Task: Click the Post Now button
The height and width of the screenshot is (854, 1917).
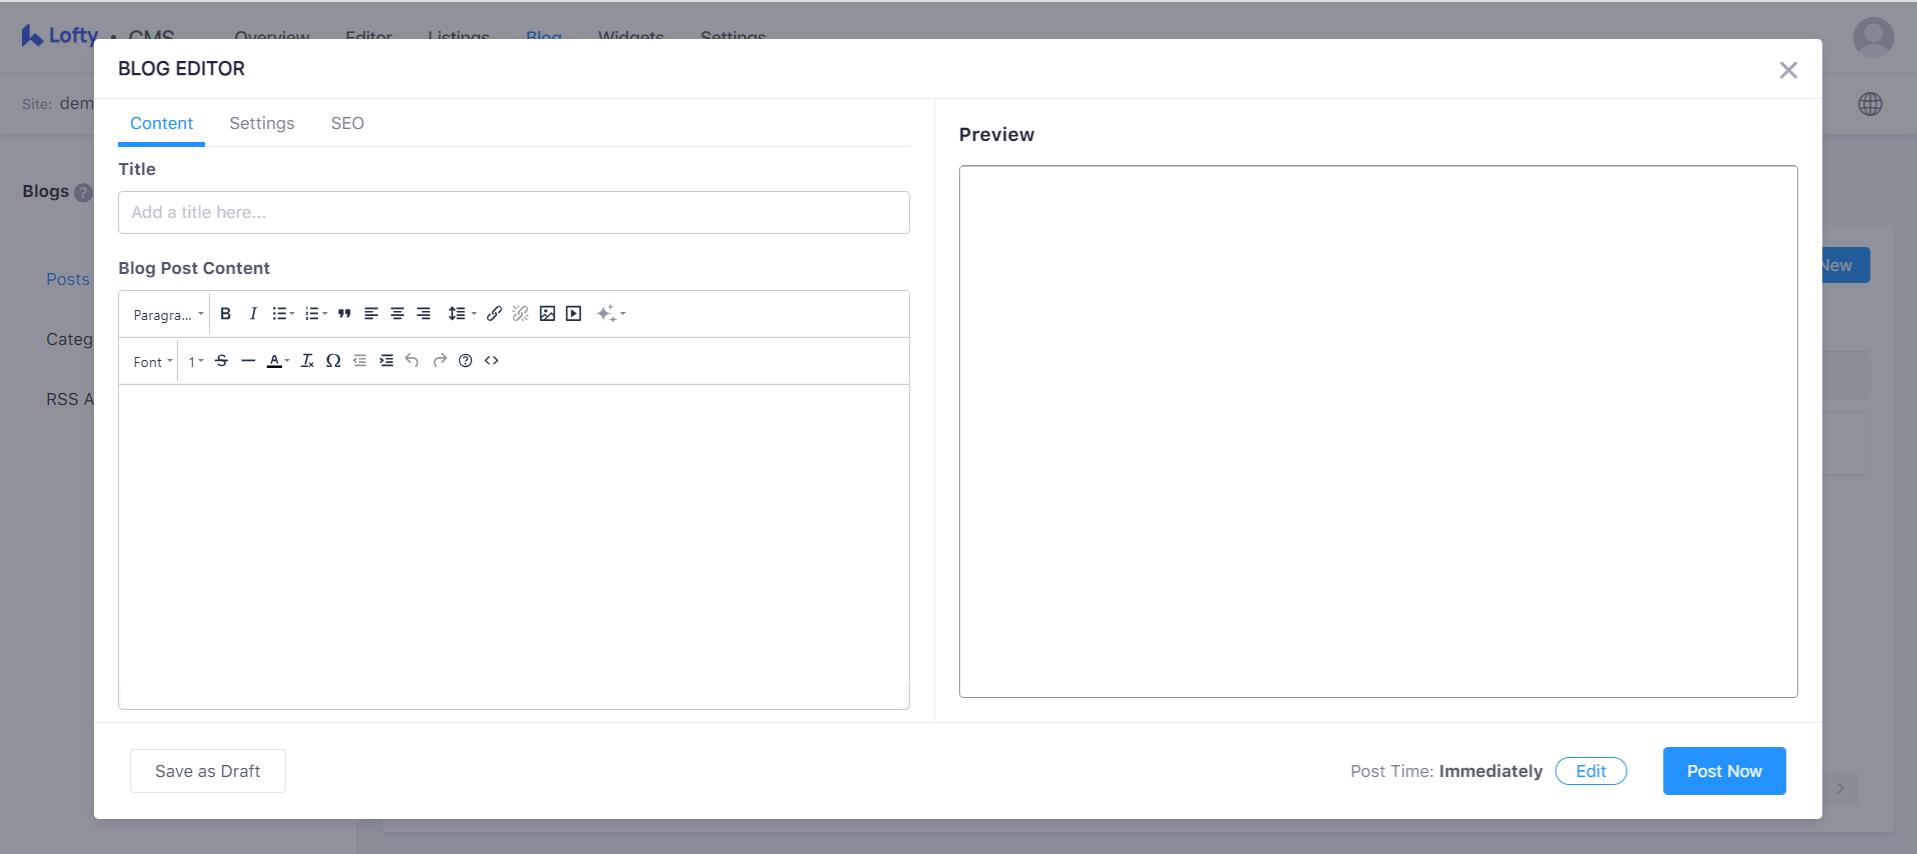Action: [x=1724, y=771]
